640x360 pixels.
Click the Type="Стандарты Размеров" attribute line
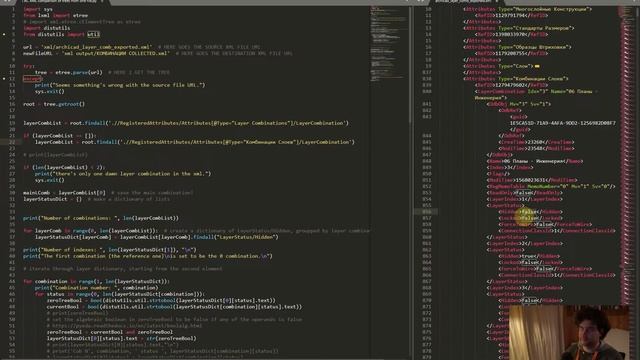click(x=518, y=28)
